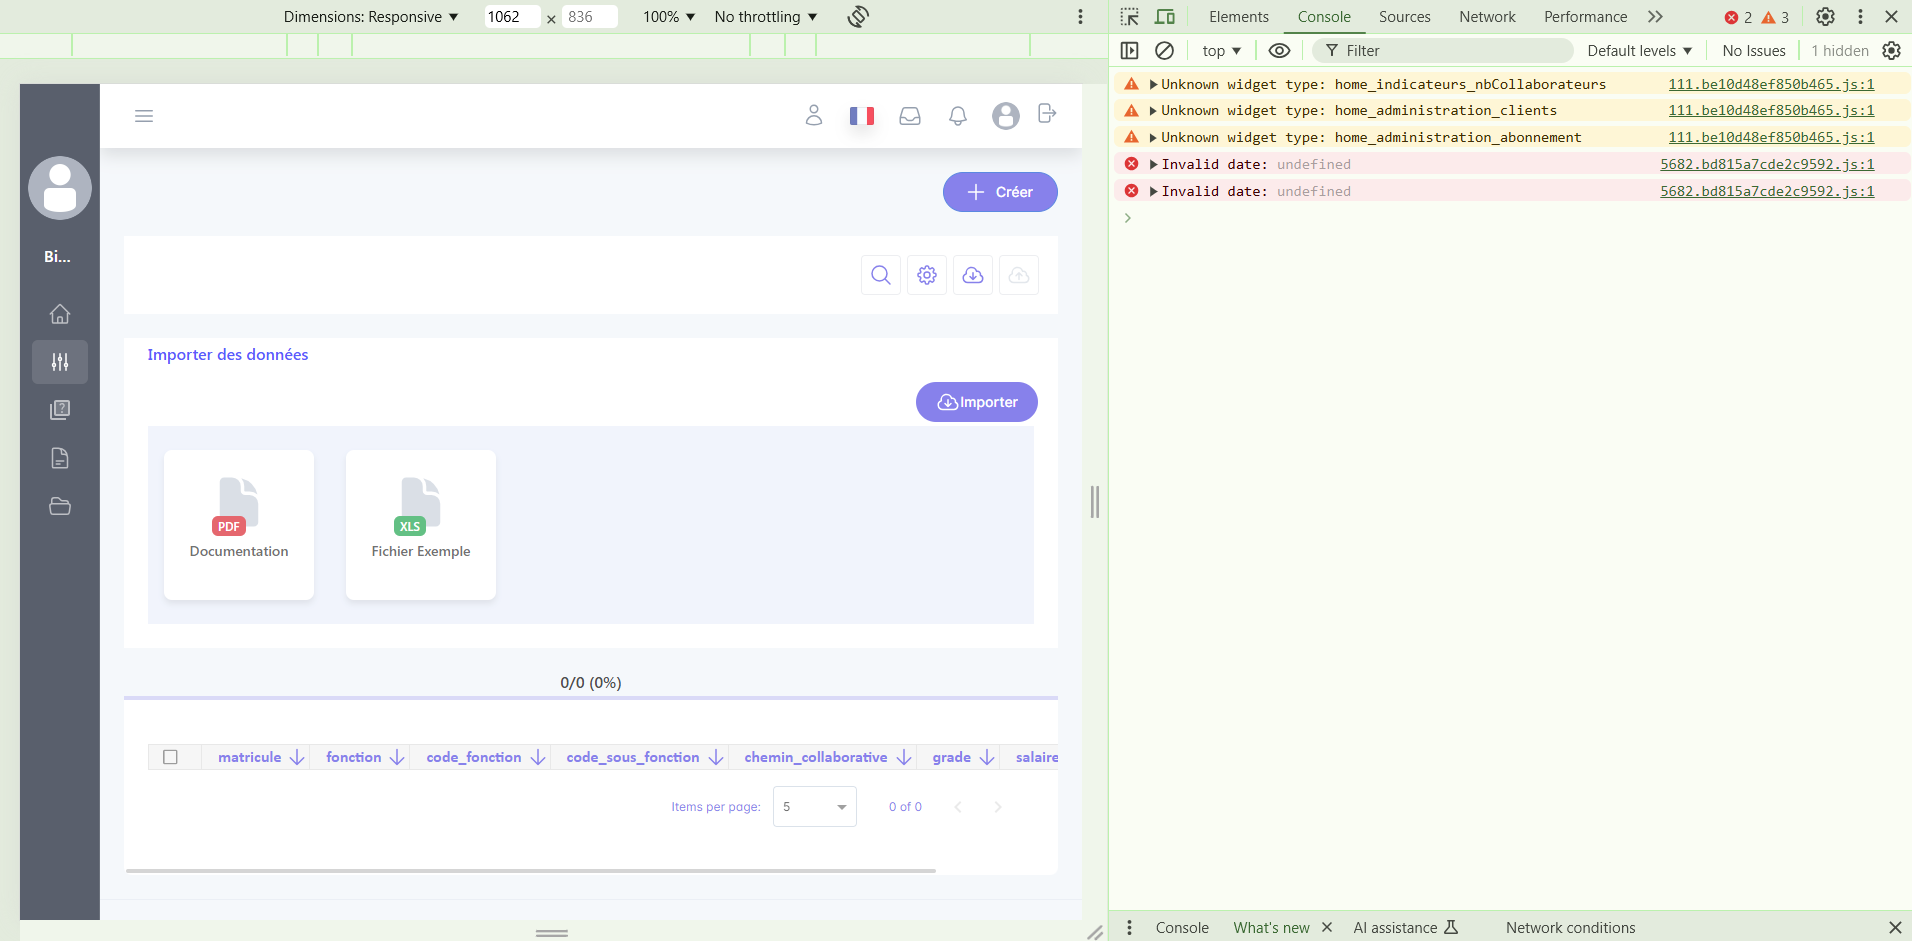Toggle the console live expression eye
Screen dimensions: 1912x941
pos(1279,51)
